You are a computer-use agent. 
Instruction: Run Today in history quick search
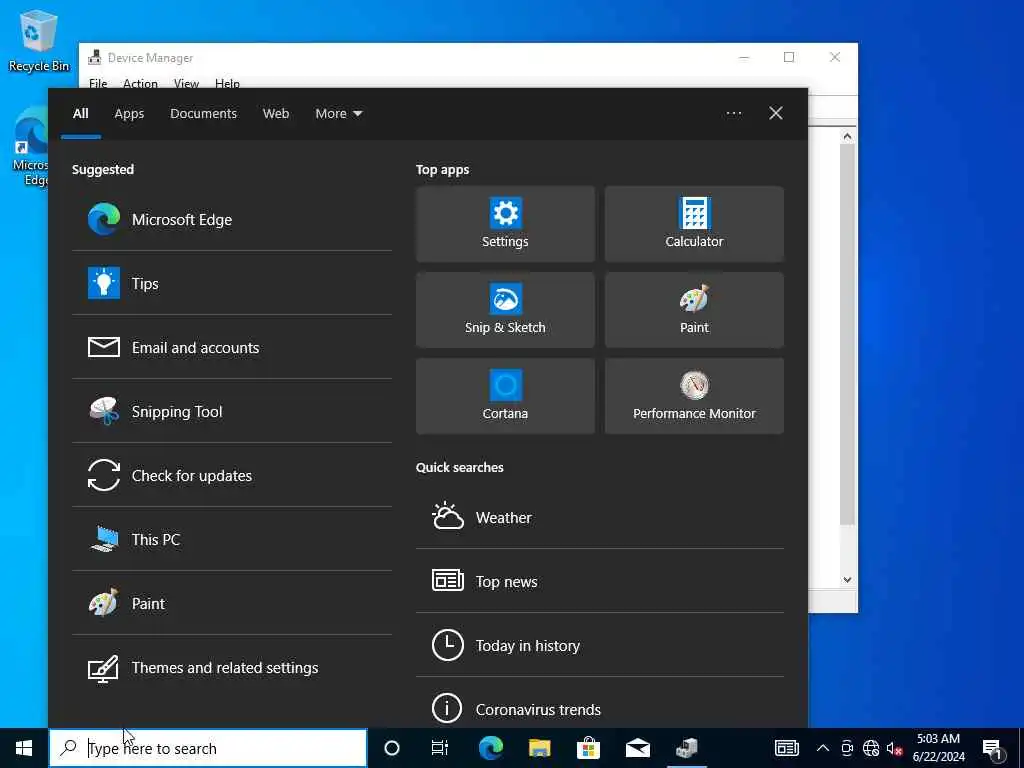click(600, 645)
